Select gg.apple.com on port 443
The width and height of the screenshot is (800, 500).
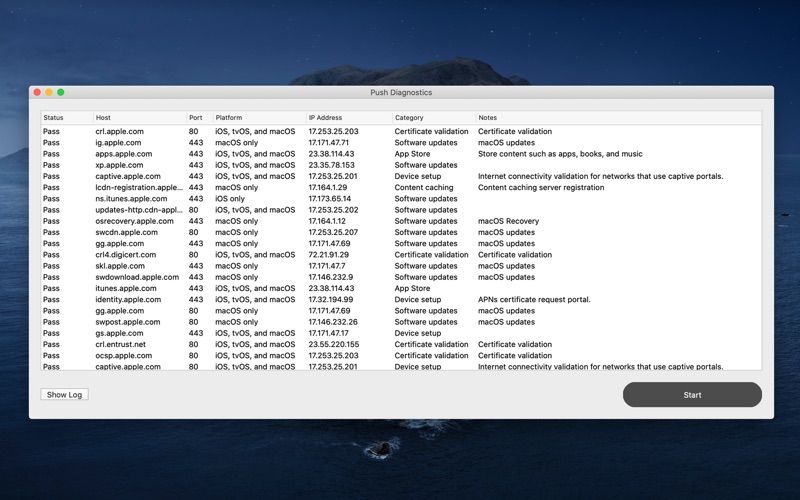tap(119, 243)
